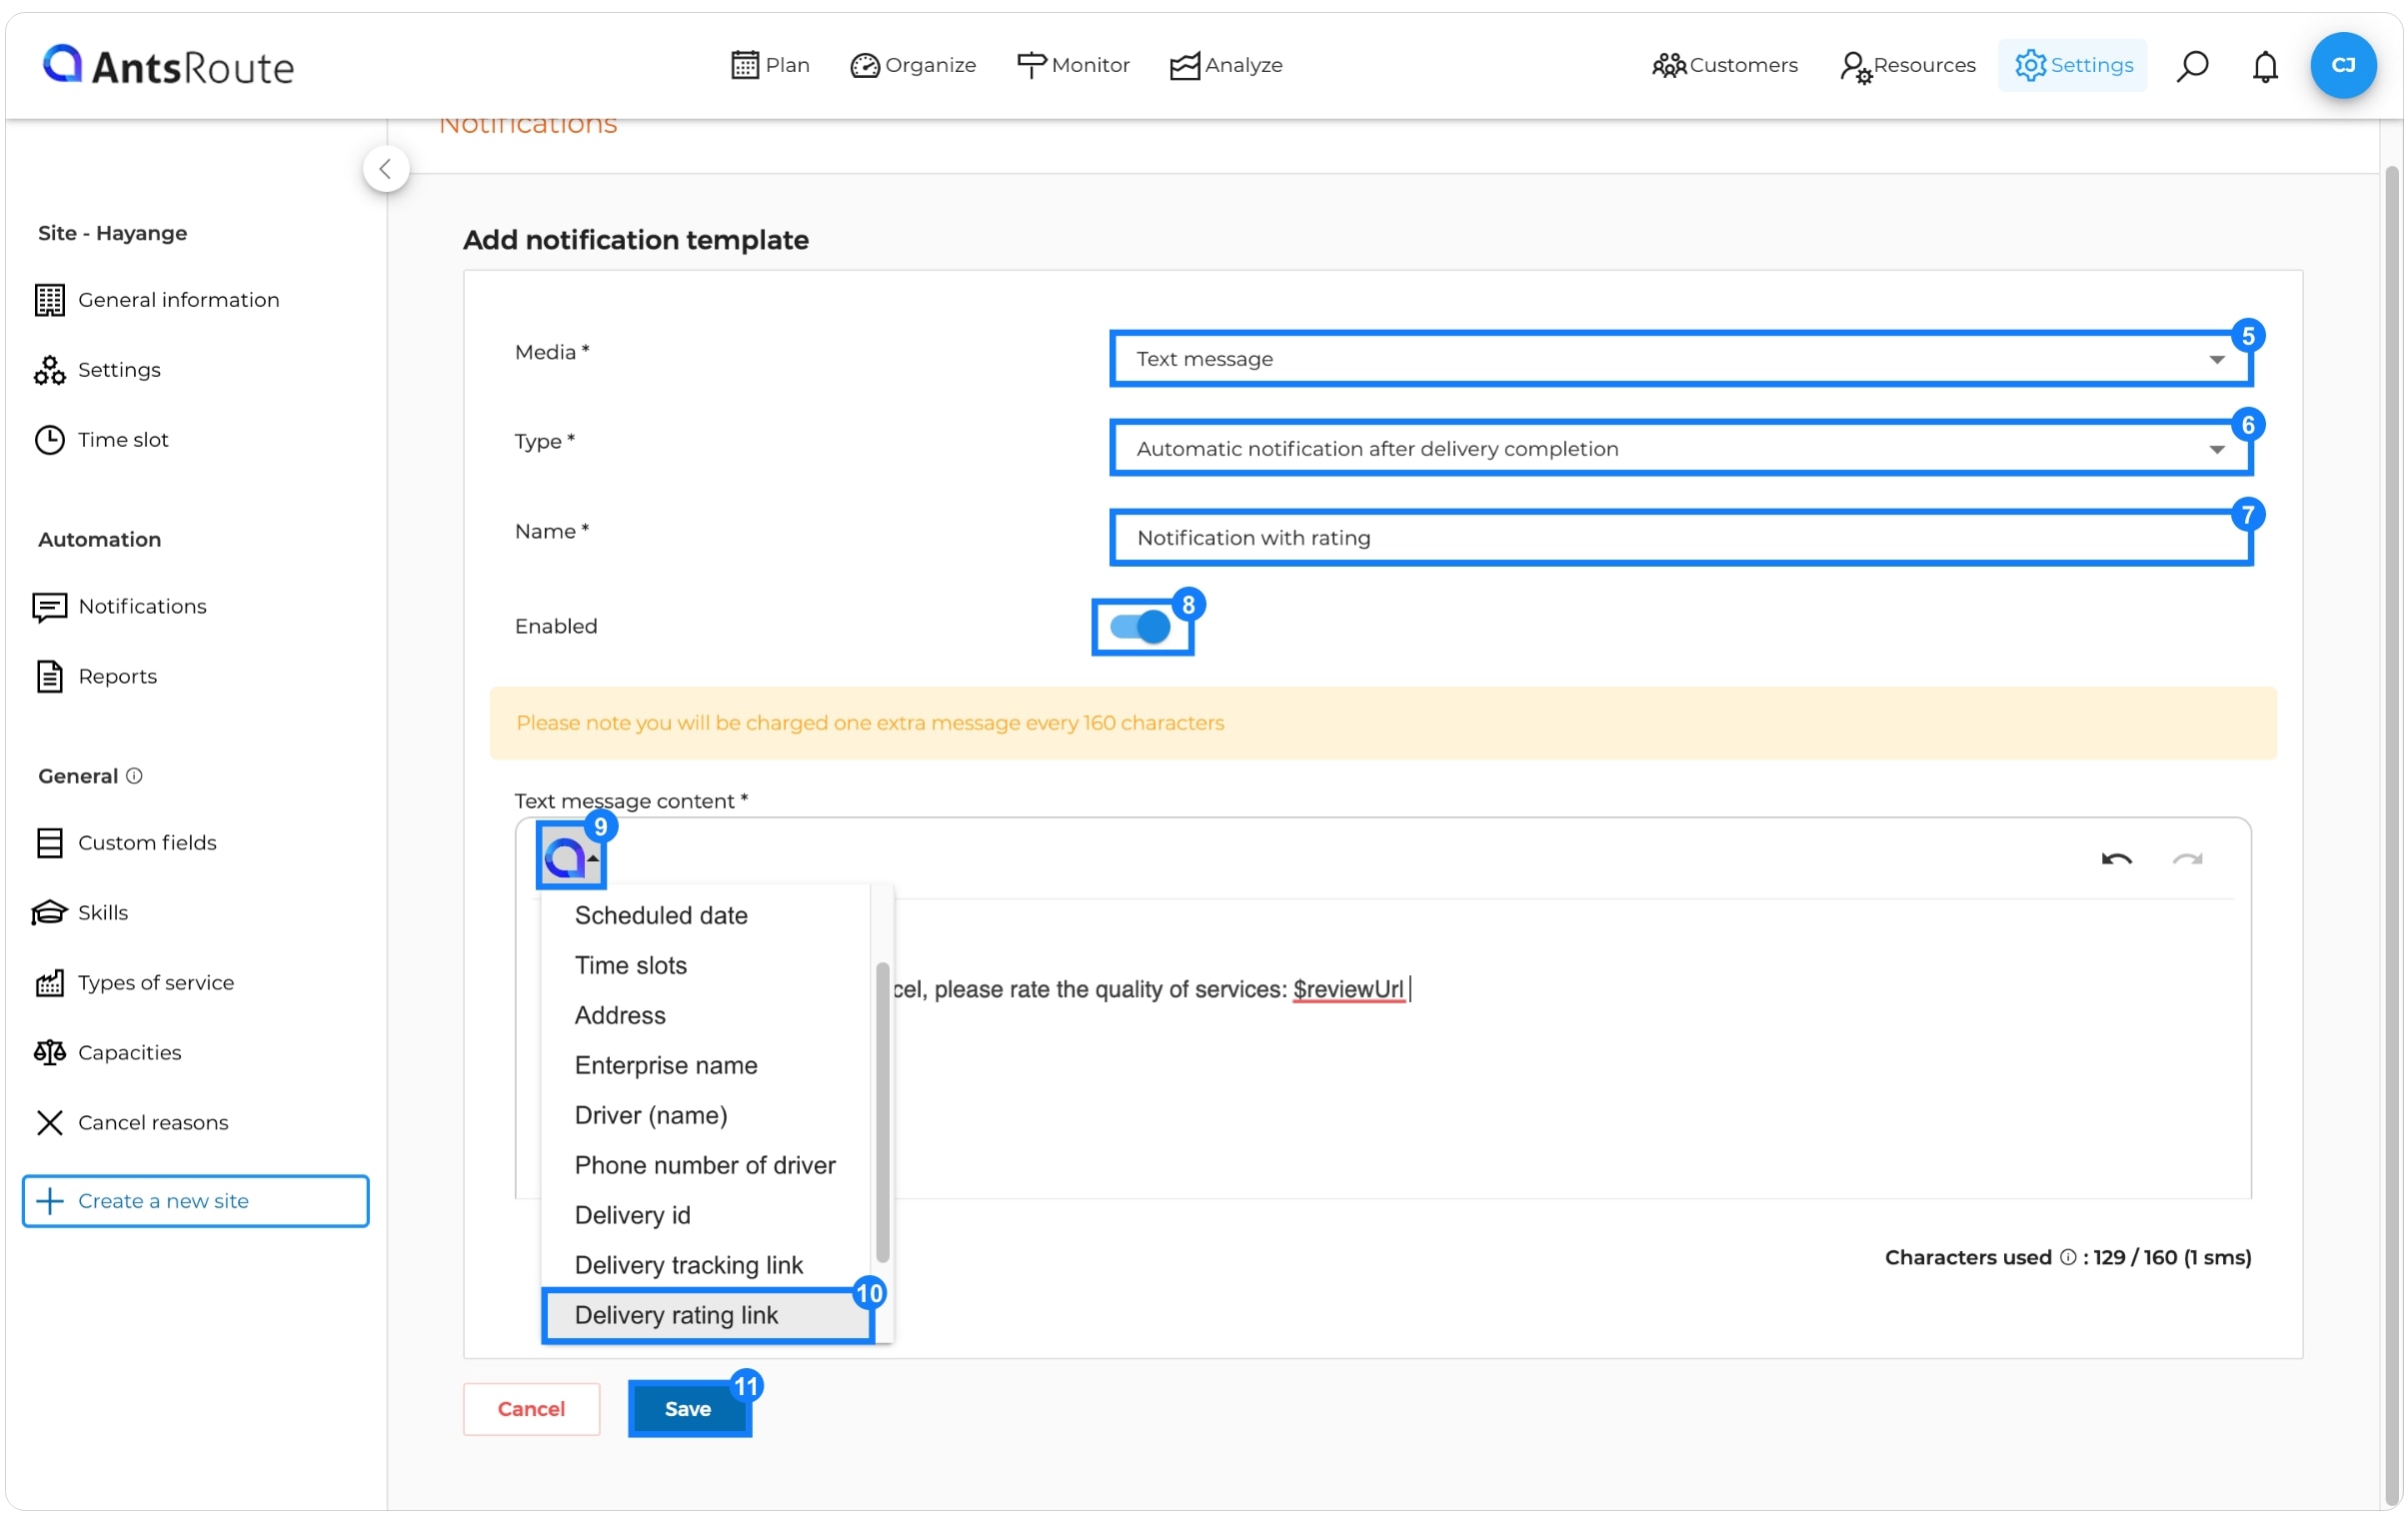Click the Name input field
Screen dimensions: 2408x1522
[x=1680, y=538]
